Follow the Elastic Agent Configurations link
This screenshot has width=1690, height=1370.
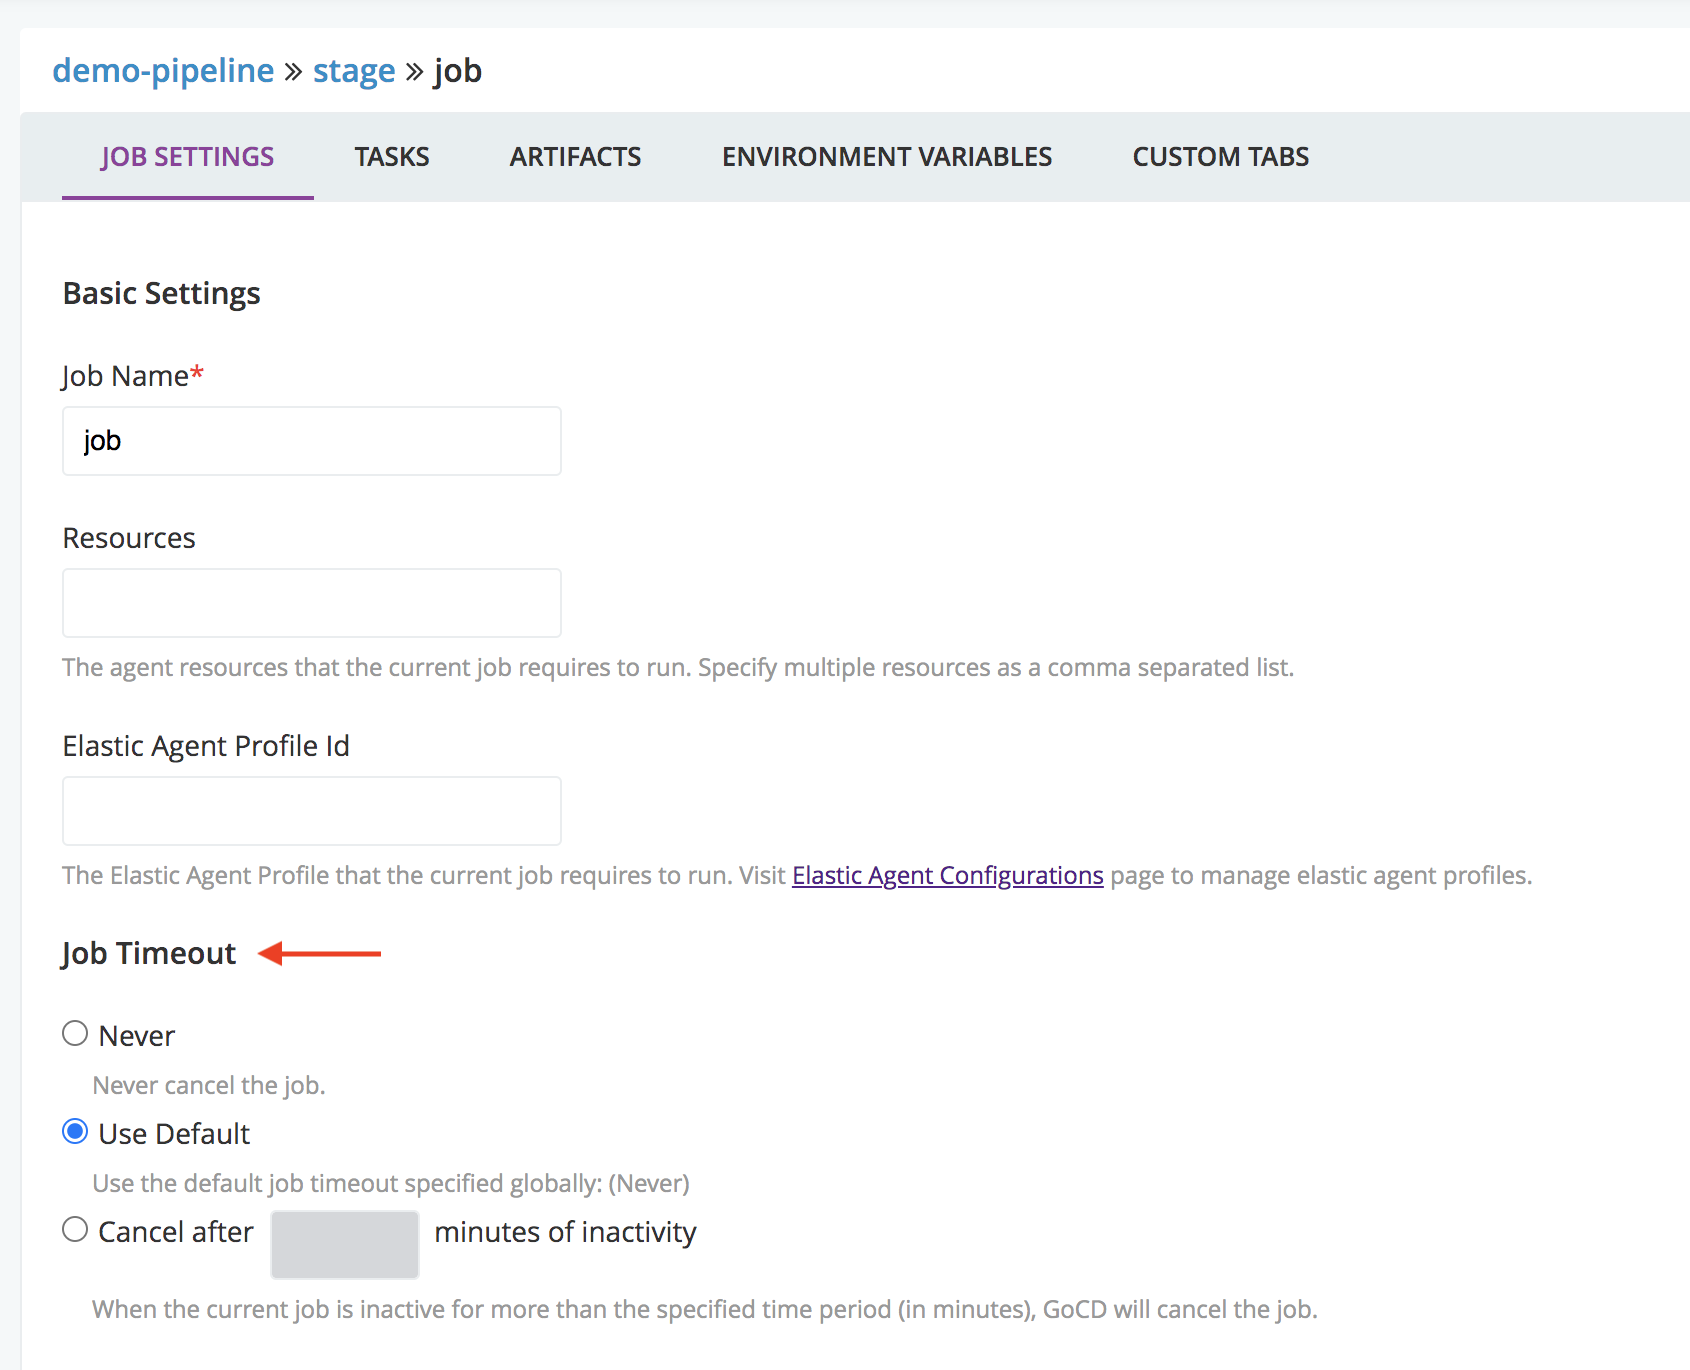coord(948,875)
